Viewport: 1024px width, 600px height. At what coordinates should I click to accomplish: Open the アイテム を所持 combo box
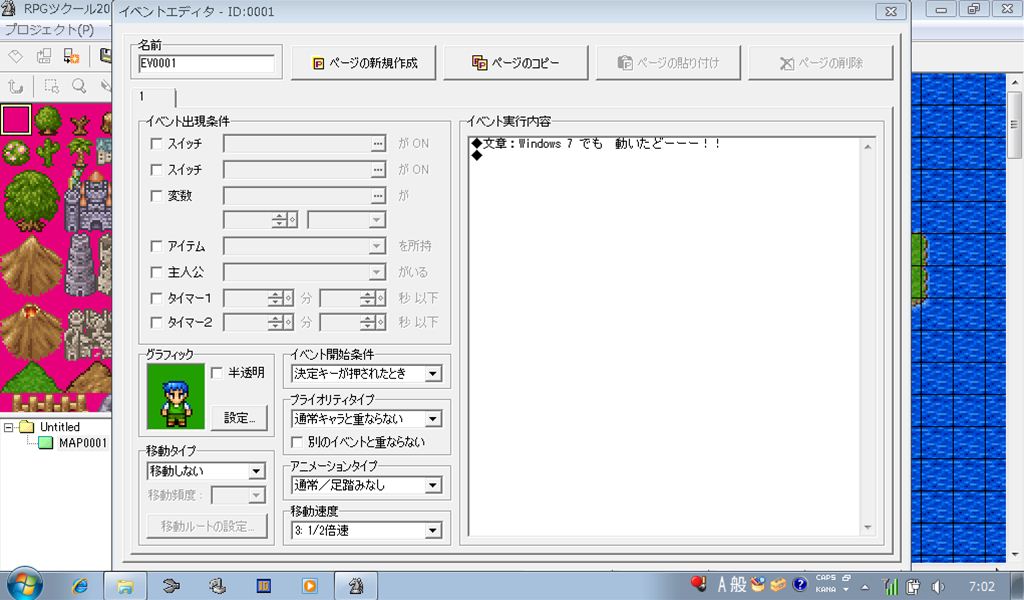304,246
